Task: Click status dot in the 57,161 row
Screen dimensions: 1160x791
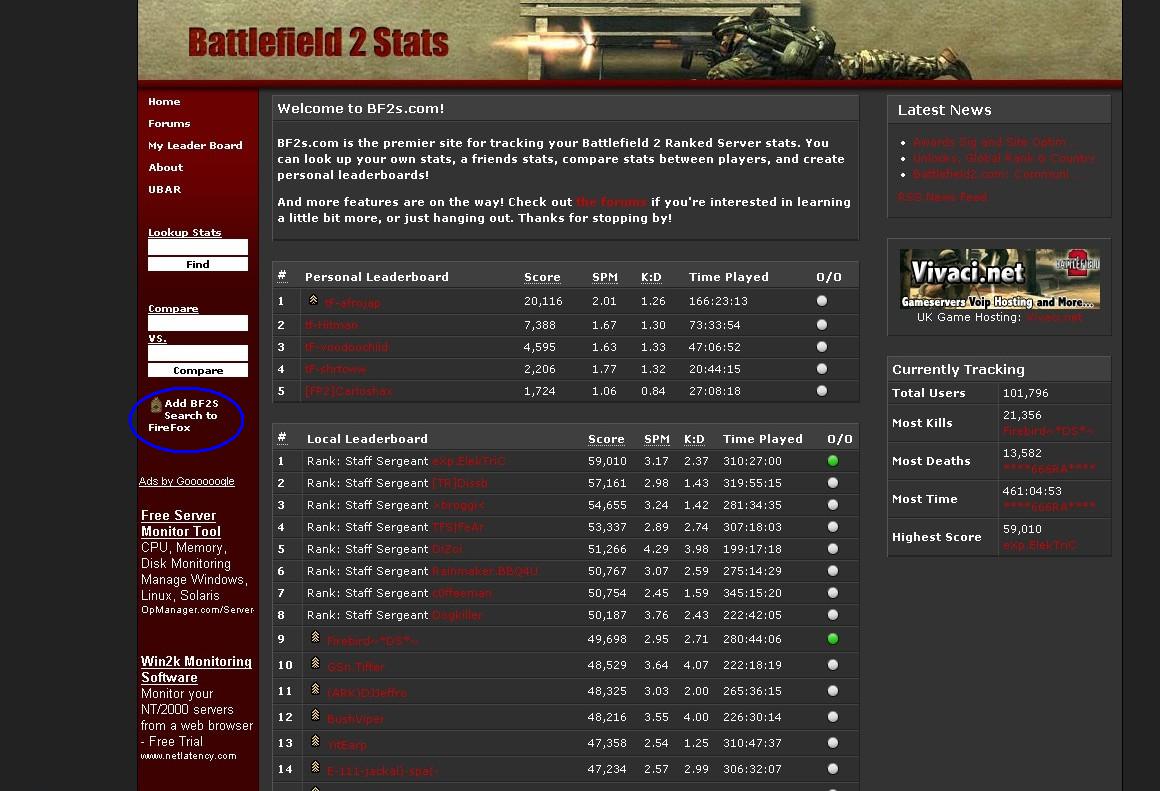Action: pyautogui.click(x=833, y=483)
